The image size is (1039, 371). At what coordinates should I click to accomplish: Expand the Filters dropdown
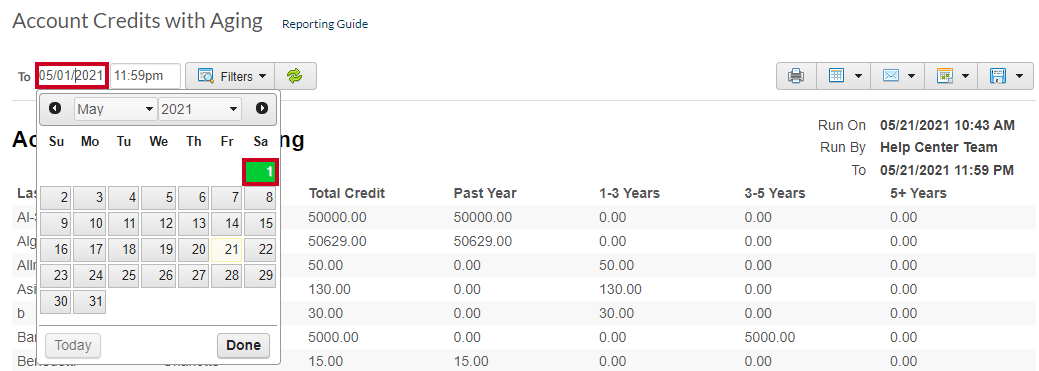(230, 76)
